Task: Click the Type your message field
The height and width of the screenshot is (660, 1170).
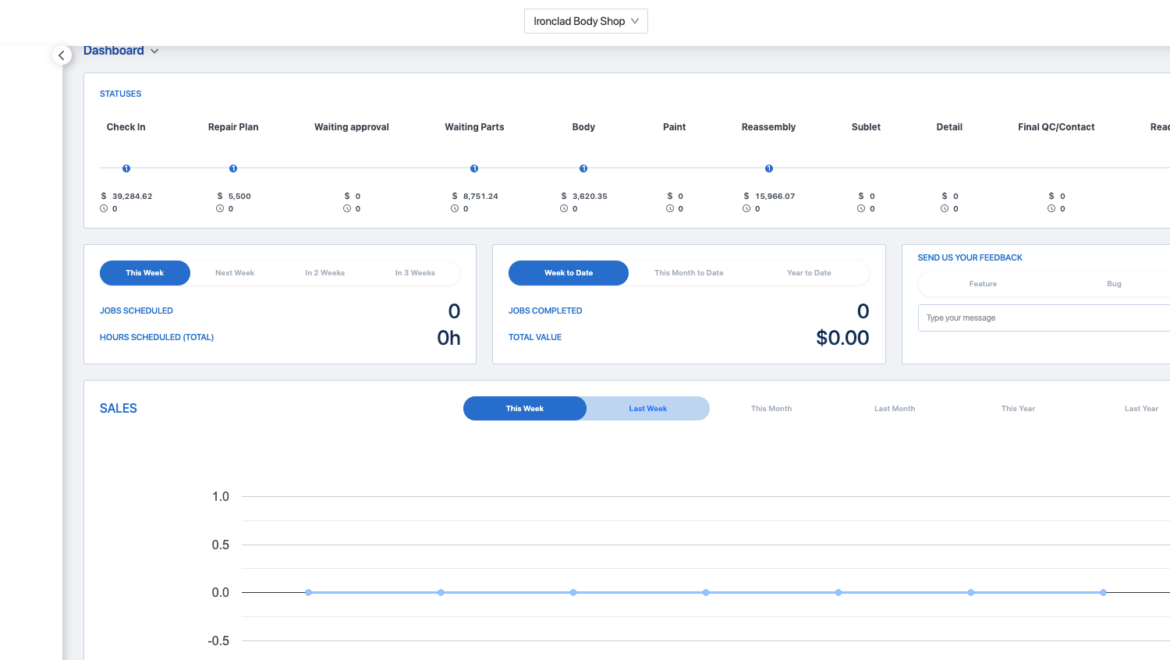Action: (x=1044, y=318)
